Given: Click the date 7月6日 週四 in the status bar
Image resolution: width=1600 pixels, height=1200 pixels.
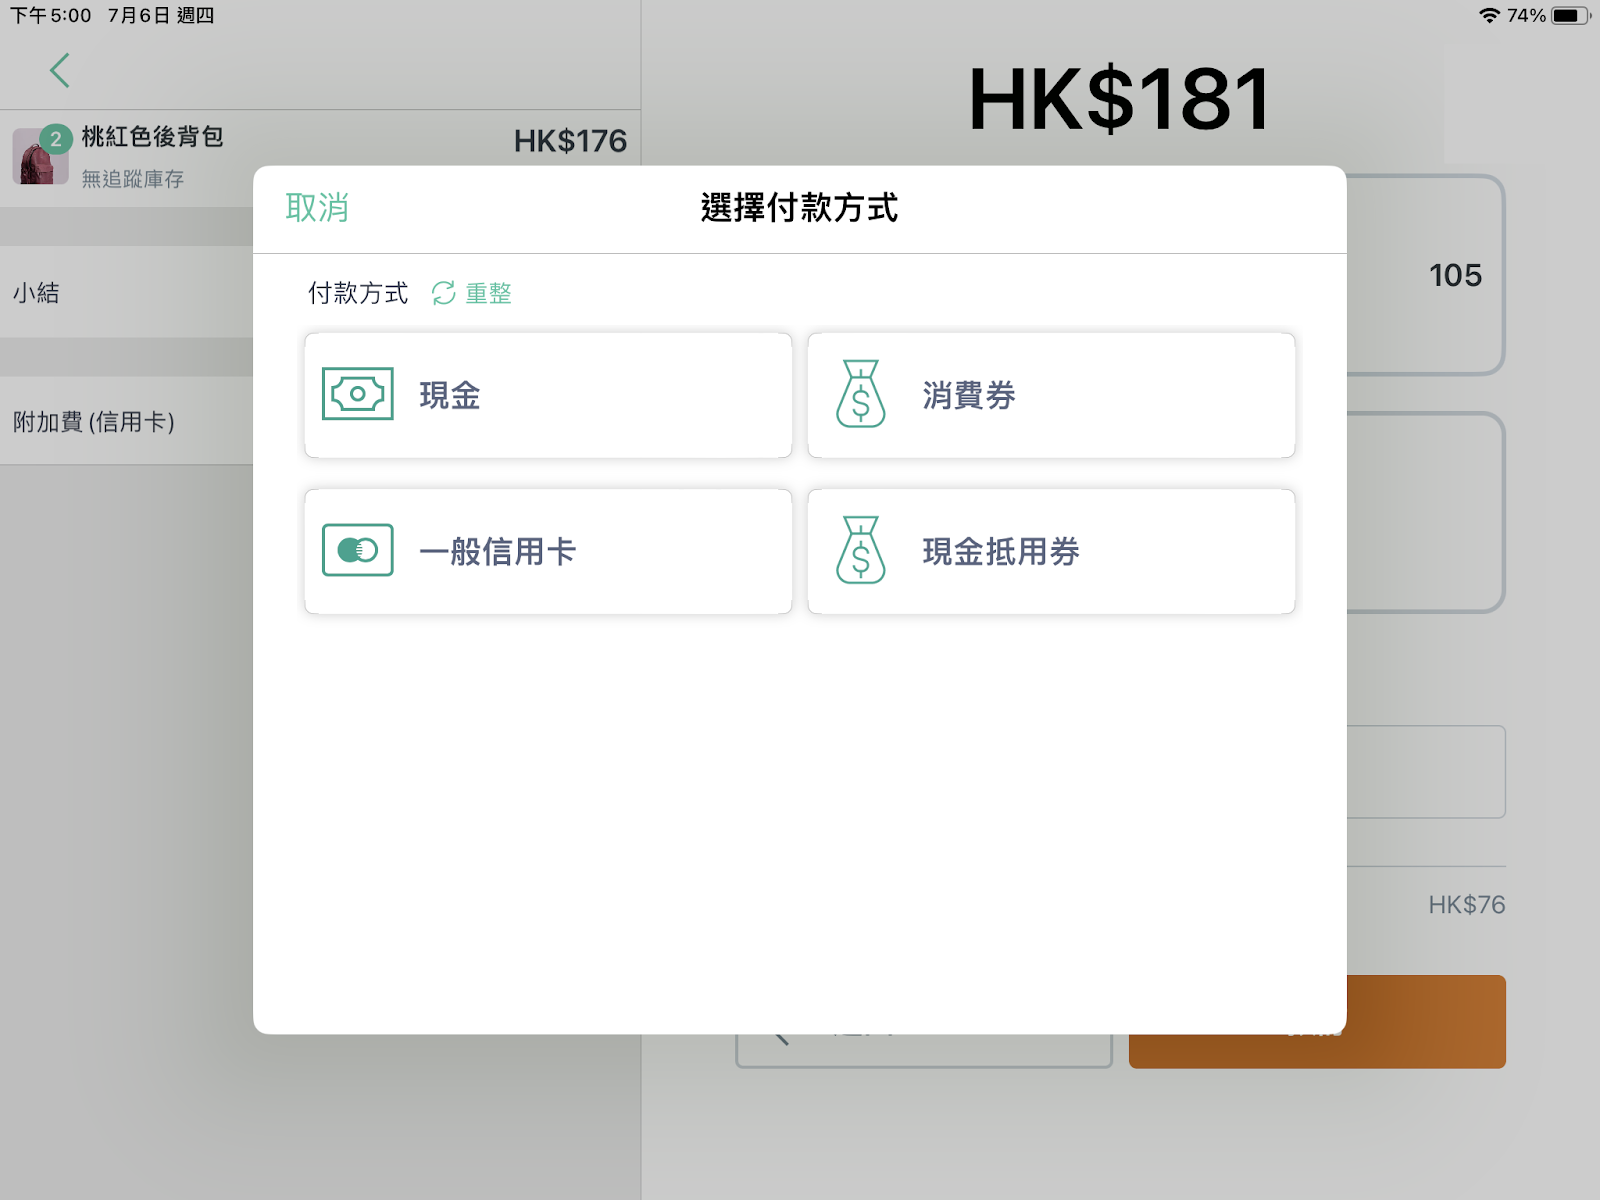Looking at the screenshot, I should coord(161,15).
